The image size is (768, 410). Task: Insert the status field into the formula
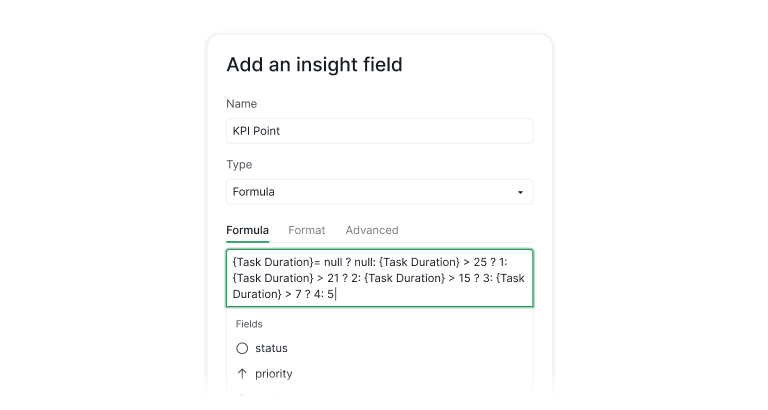click(x=271, y=348)
